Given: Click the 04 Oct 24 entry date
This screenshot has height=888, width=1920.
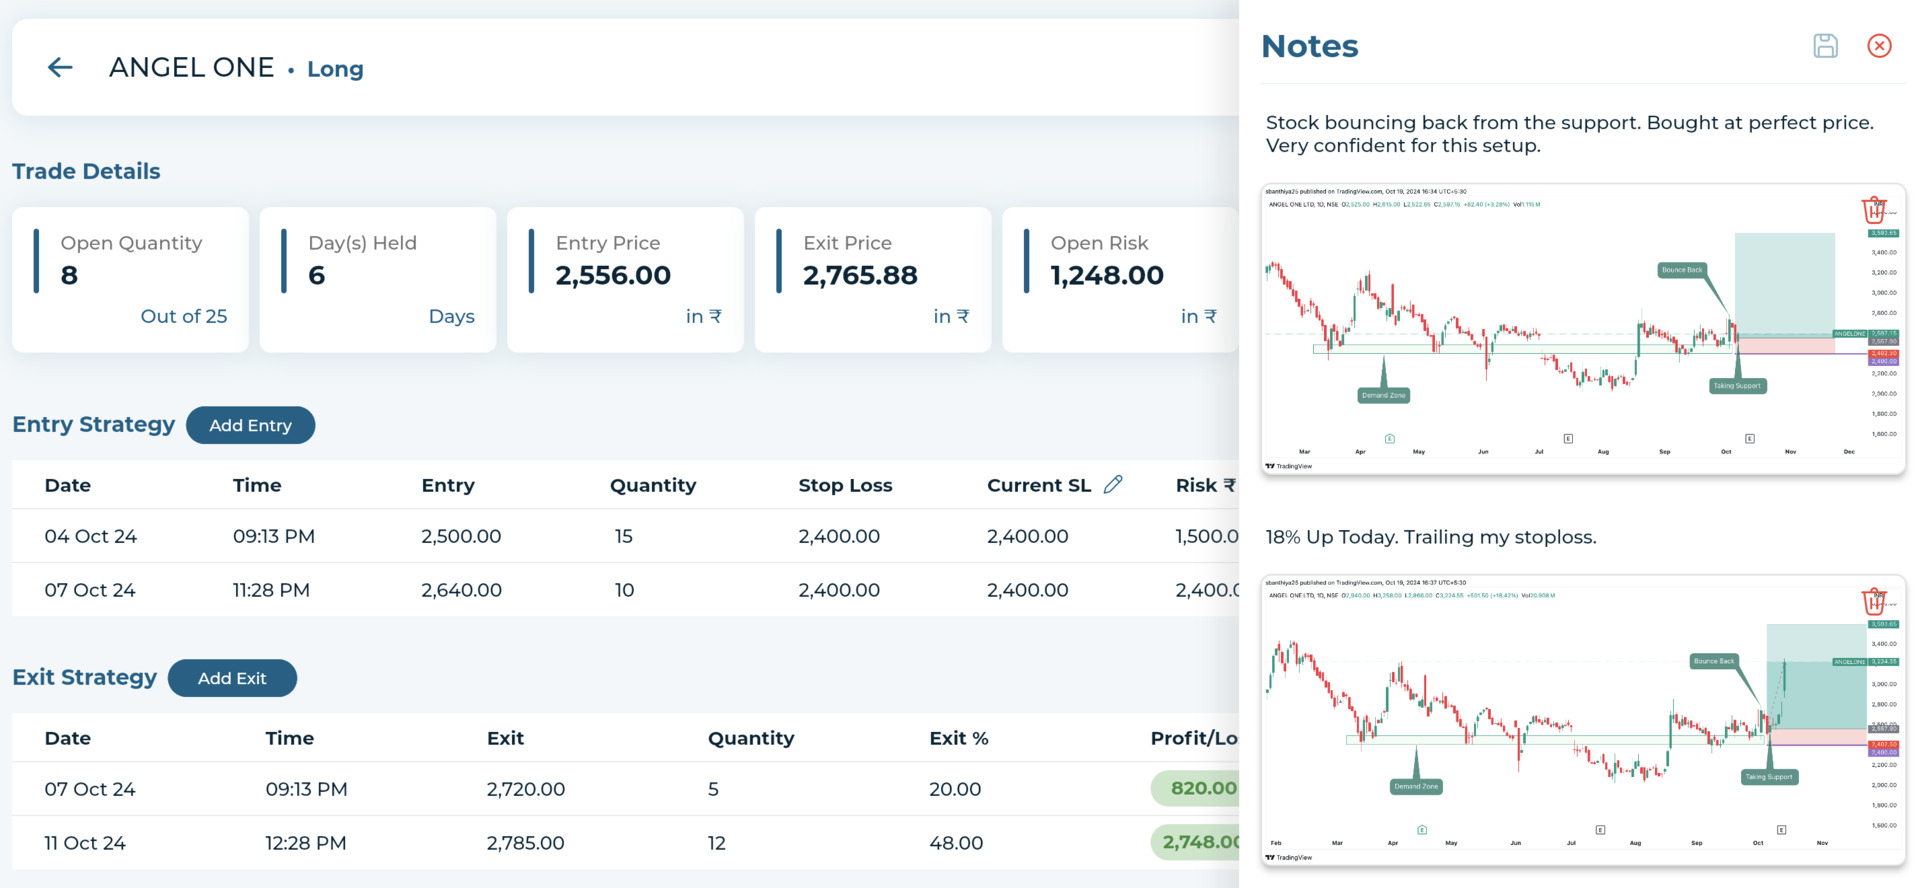Looking at the screenshot, I should (x=91, y=536).
